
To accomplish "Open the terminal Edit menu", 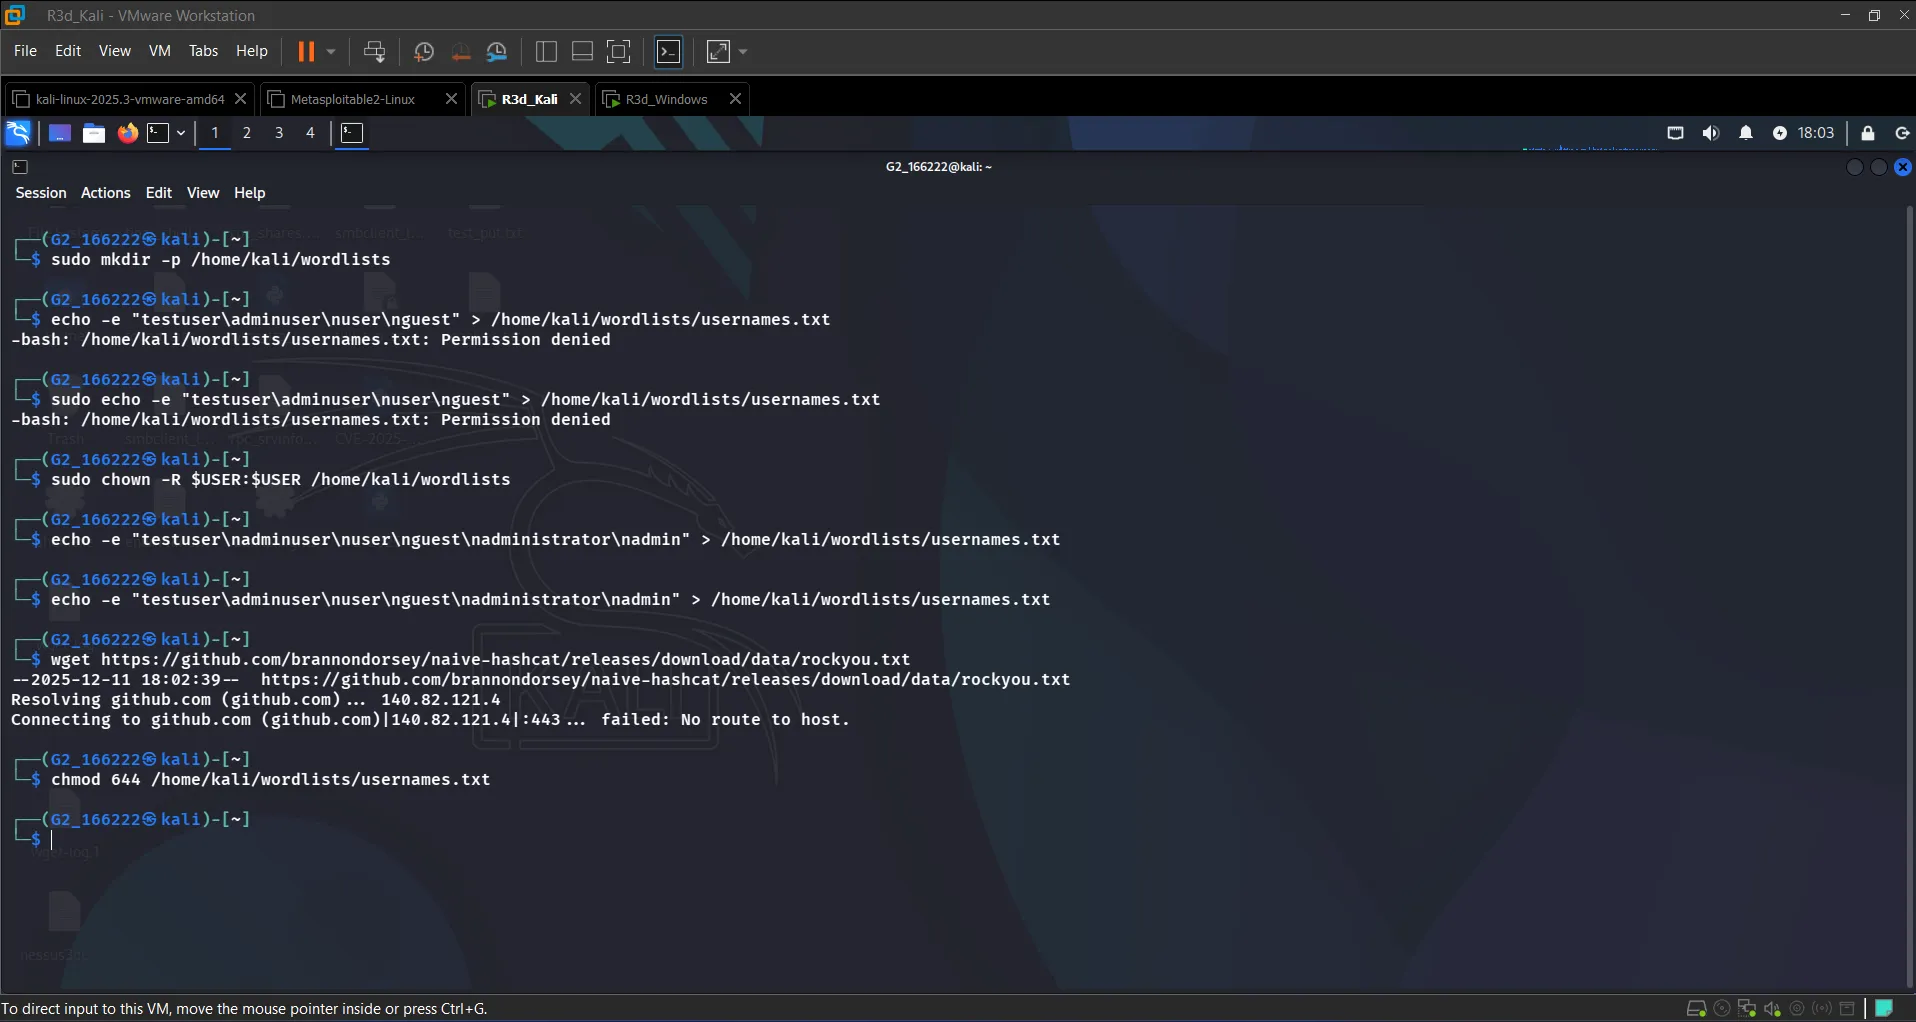I will coord(159,193).
